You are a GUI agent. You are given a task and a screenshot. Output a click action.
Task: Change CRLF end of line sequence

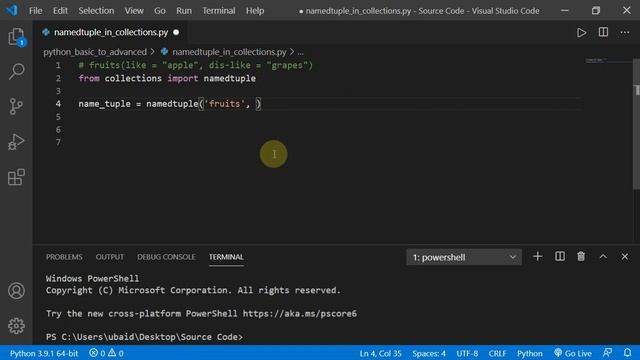[x=497, y=353]
